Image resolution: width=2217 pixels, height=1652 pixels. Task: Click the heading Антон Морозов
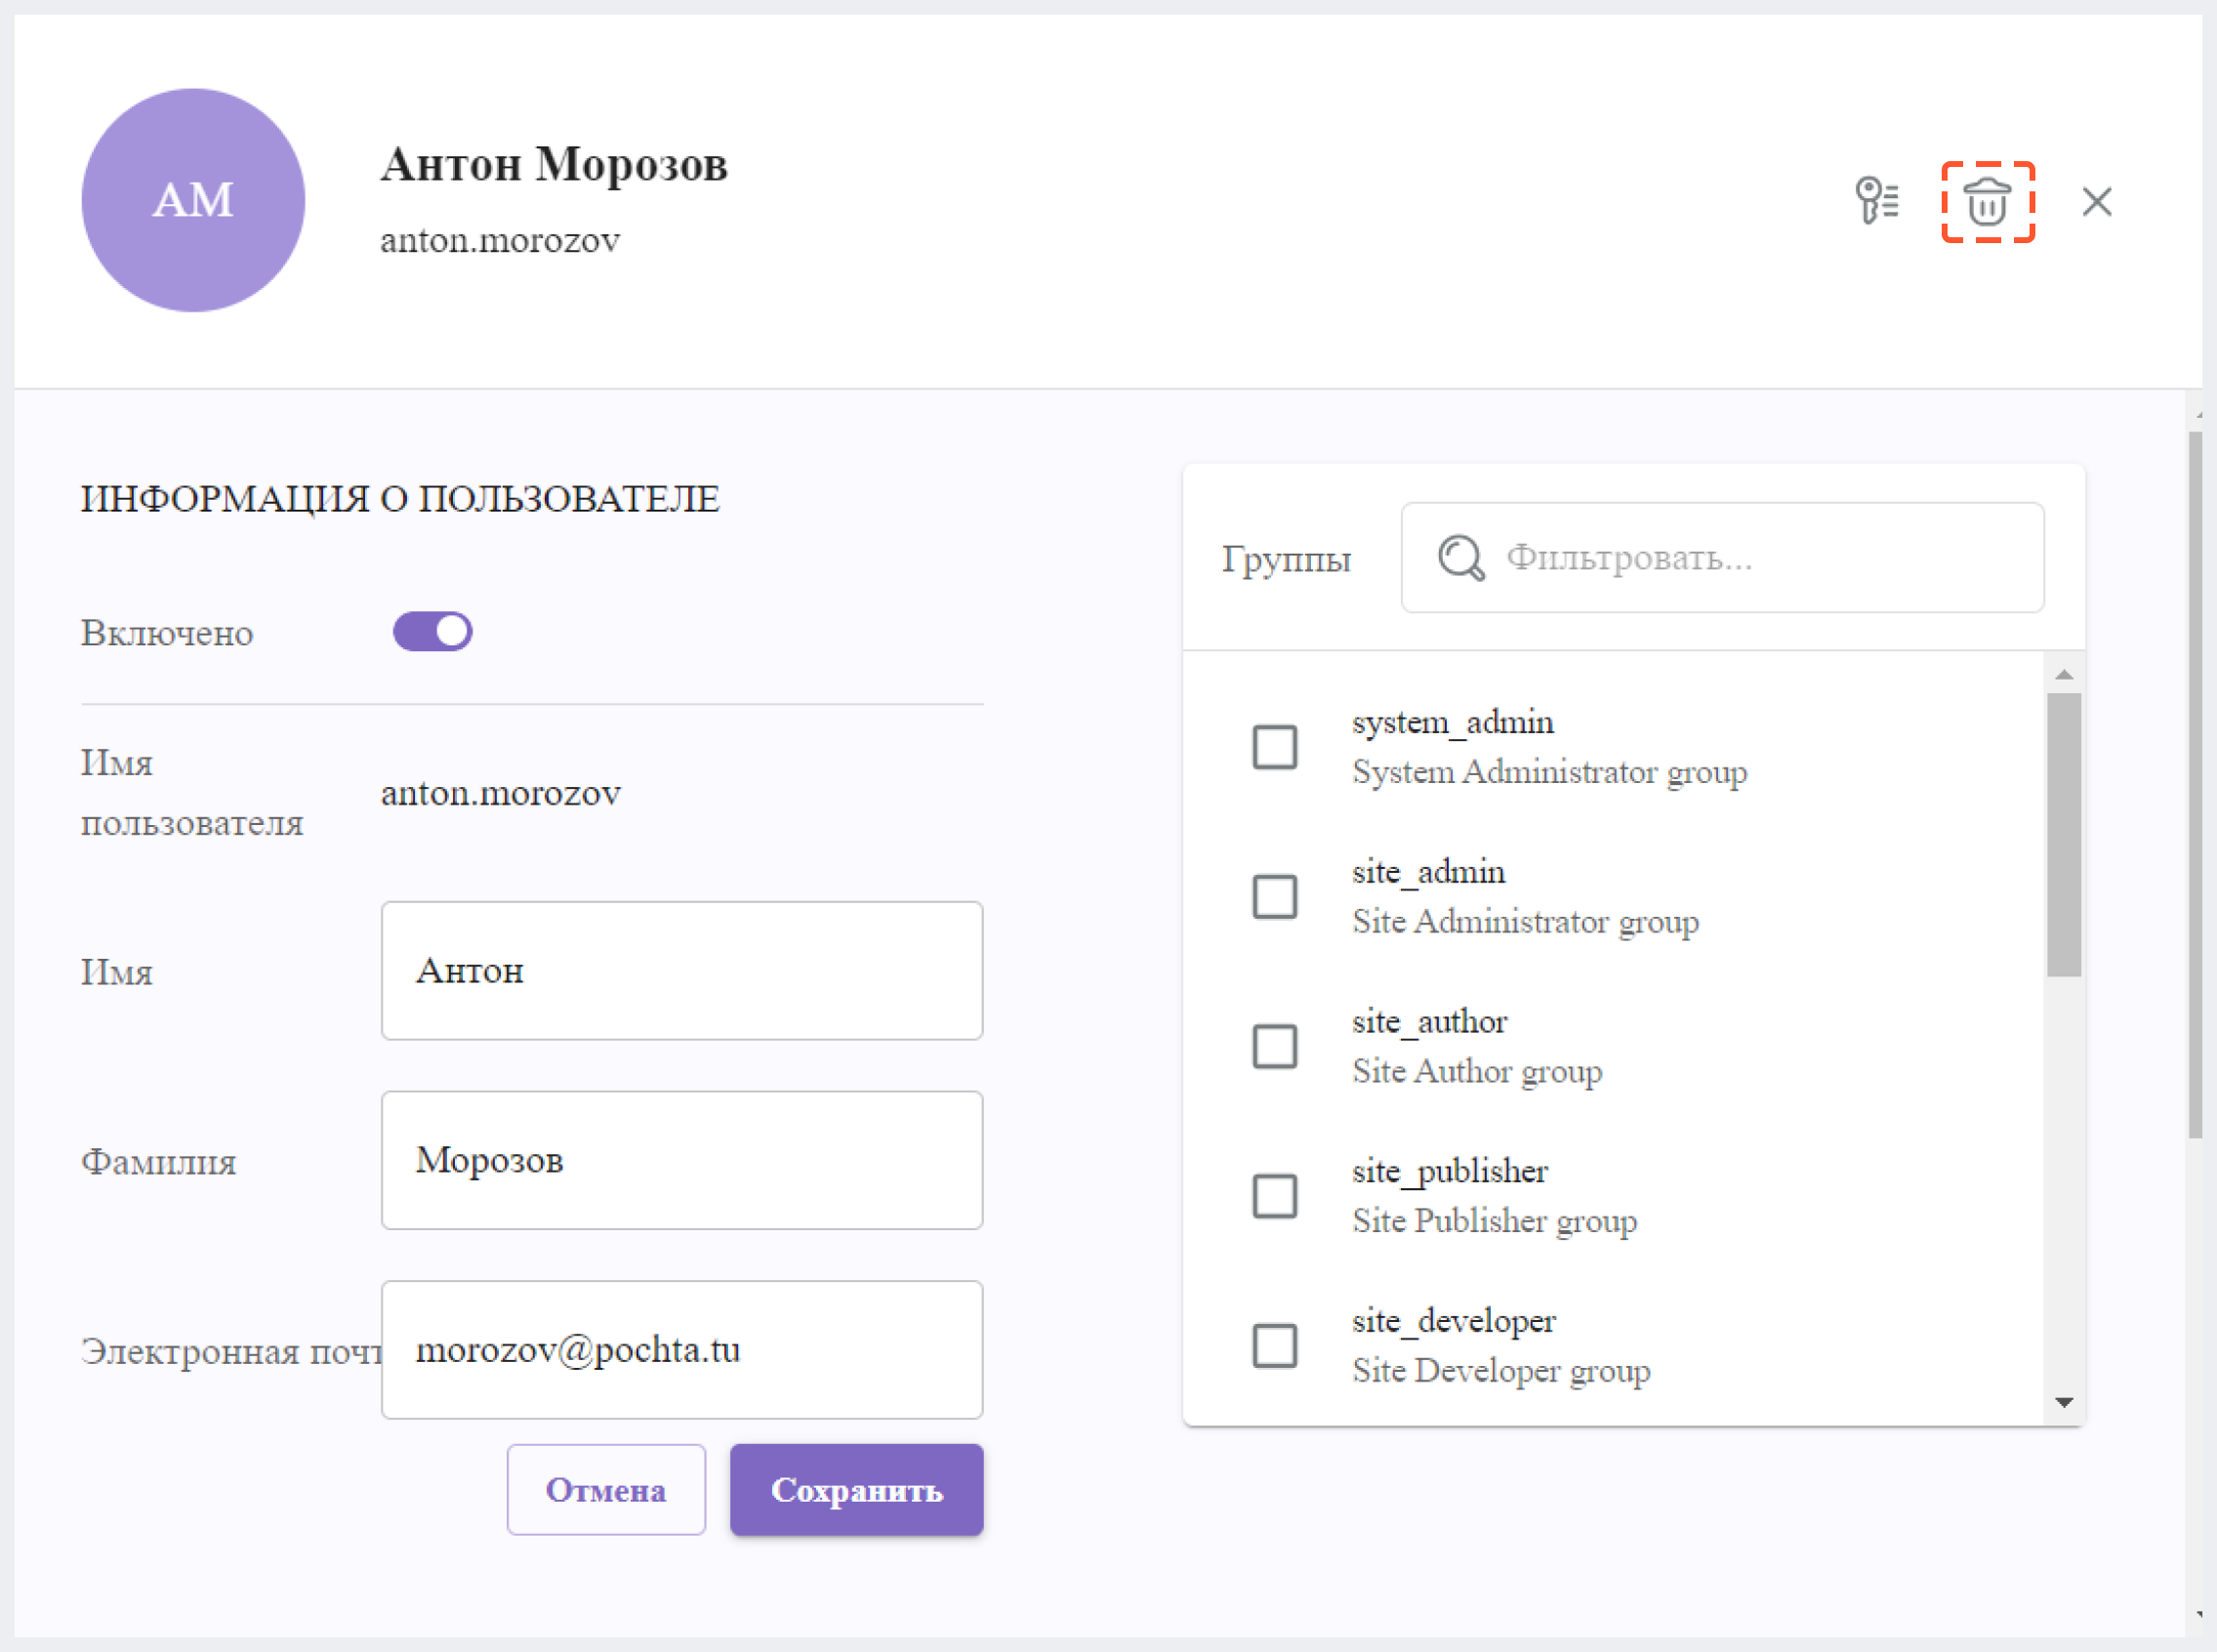(x=554, y=164)
